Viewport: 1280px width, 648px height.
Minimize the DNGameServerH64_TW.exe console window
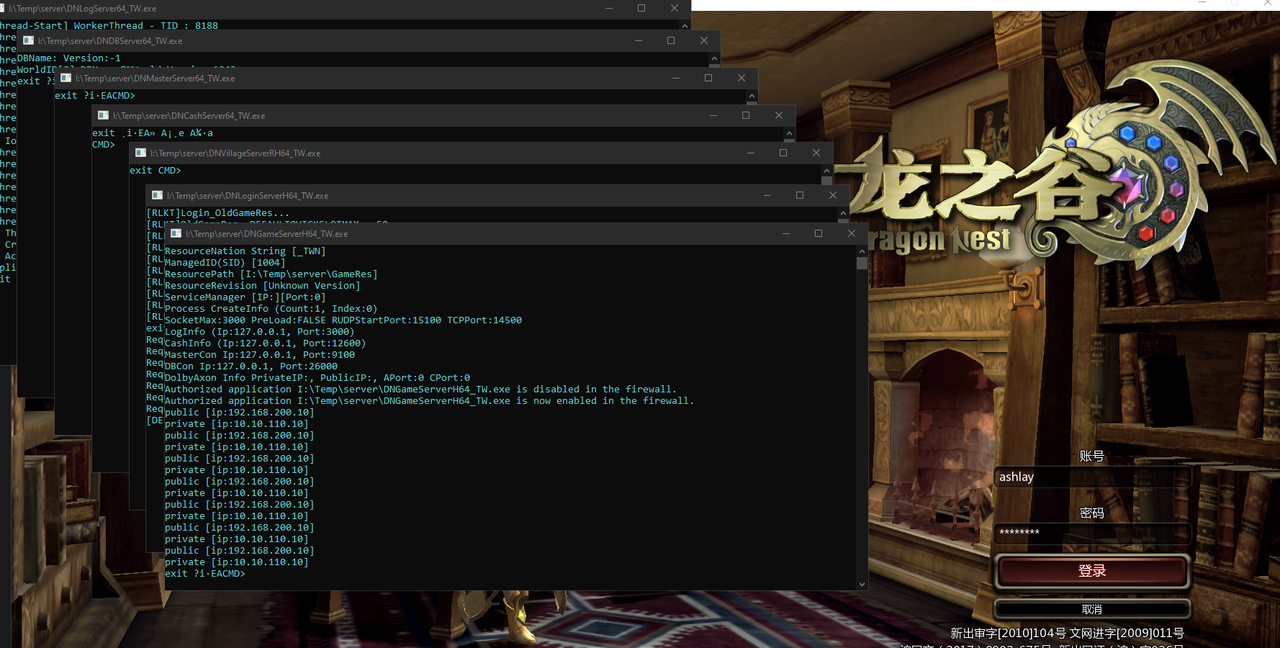pos(784,233)
